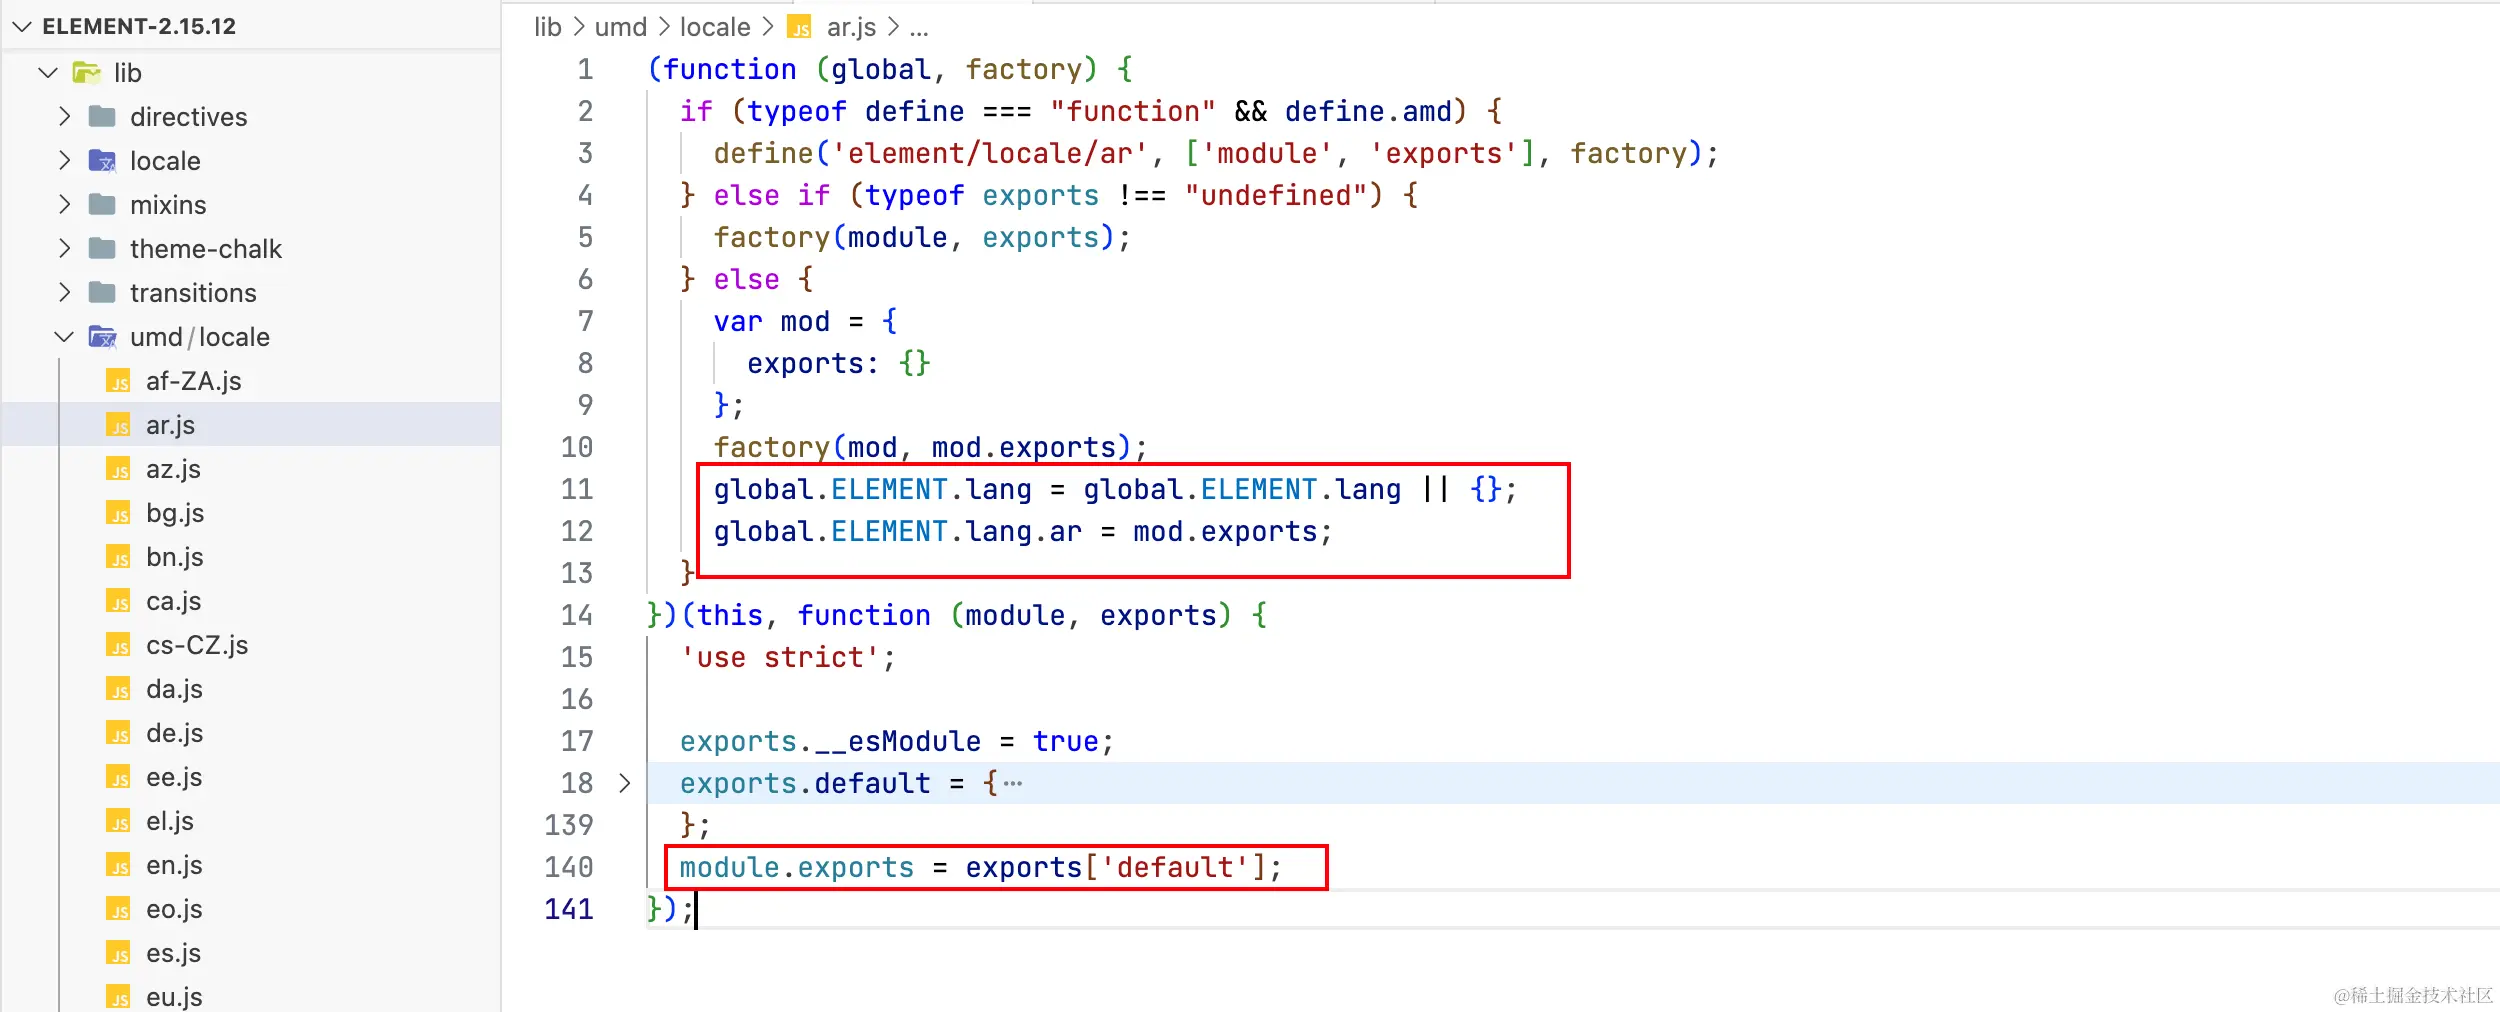Click the JS icon next to eo.js

118,909
